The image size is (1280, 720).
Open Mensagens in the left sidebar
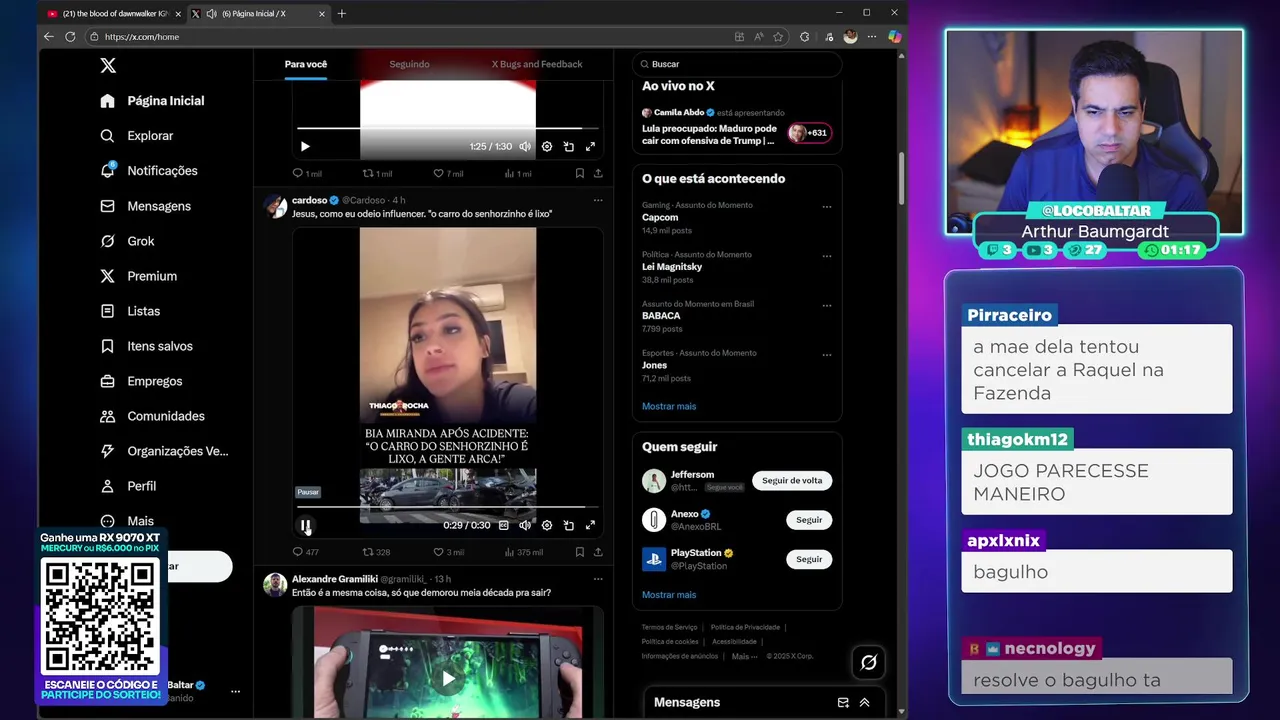146,206
